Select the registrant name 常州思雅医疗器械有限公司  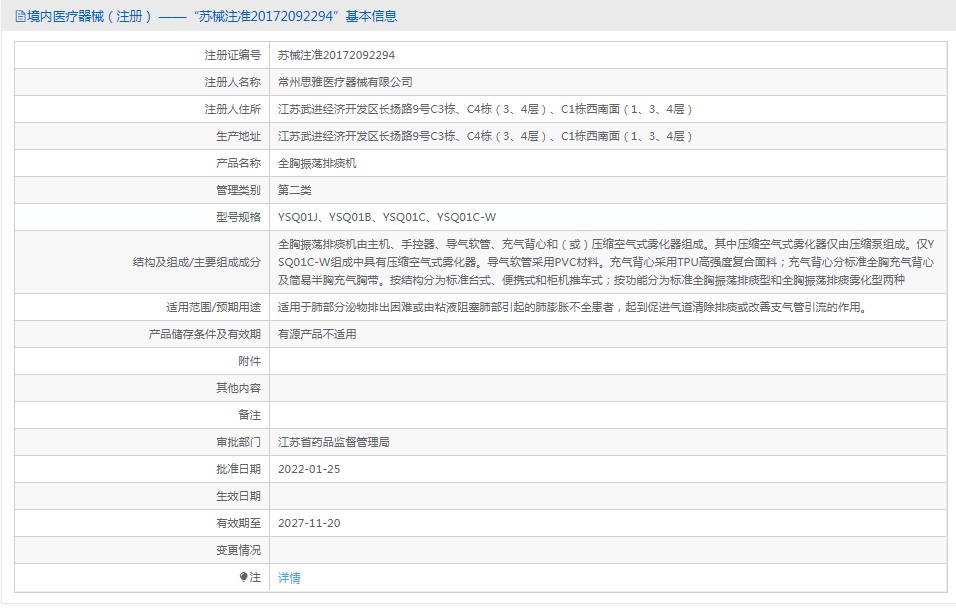[345, 82]
